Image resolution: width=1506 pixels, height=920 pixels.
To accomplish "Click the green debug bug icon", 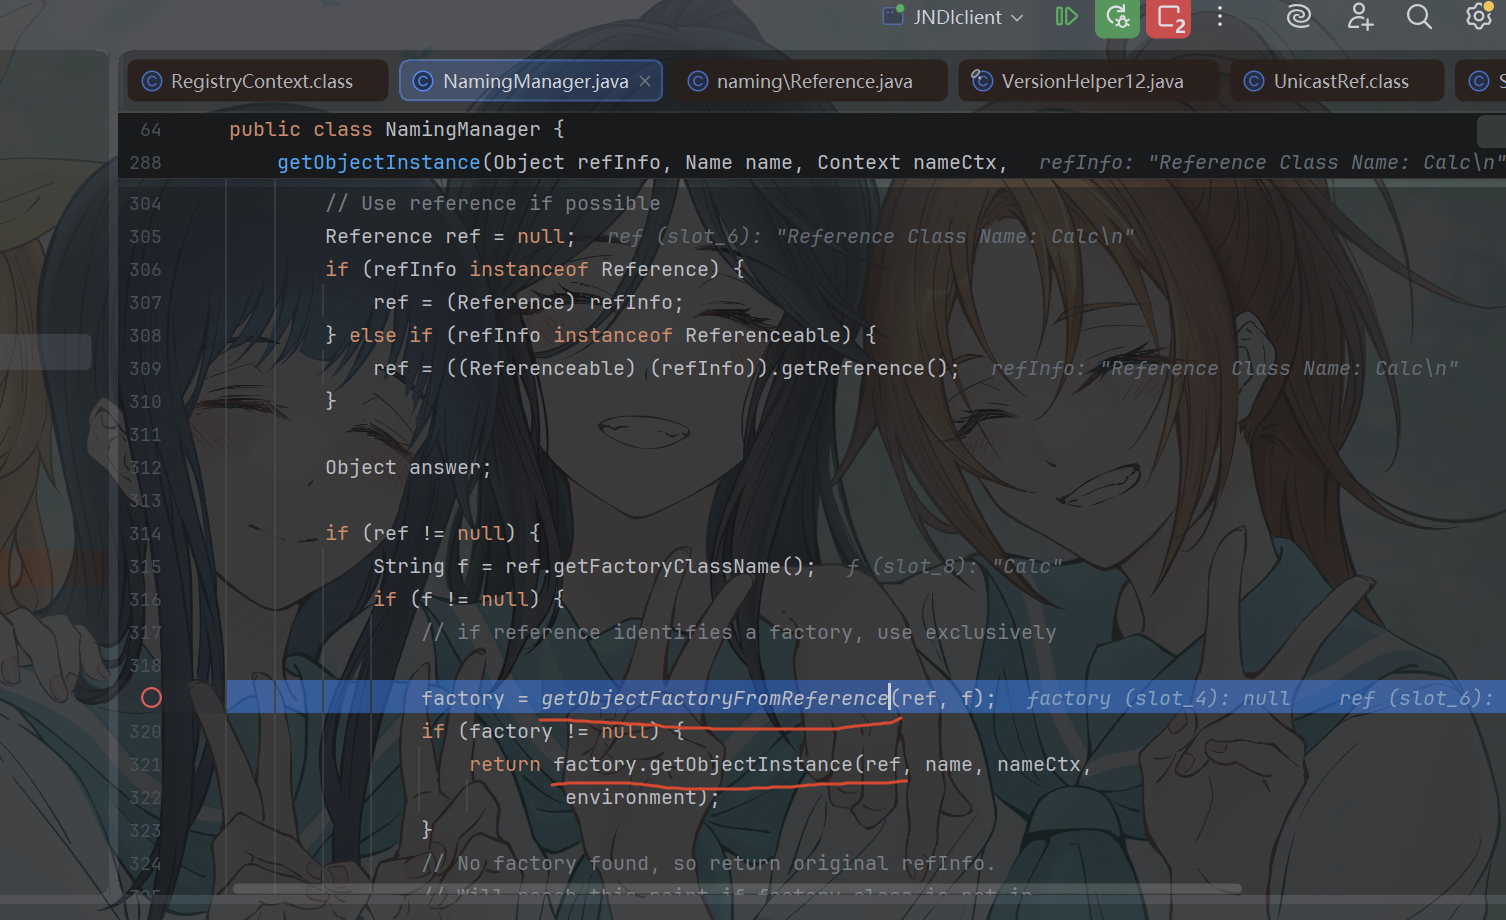I will (1117, 17).
